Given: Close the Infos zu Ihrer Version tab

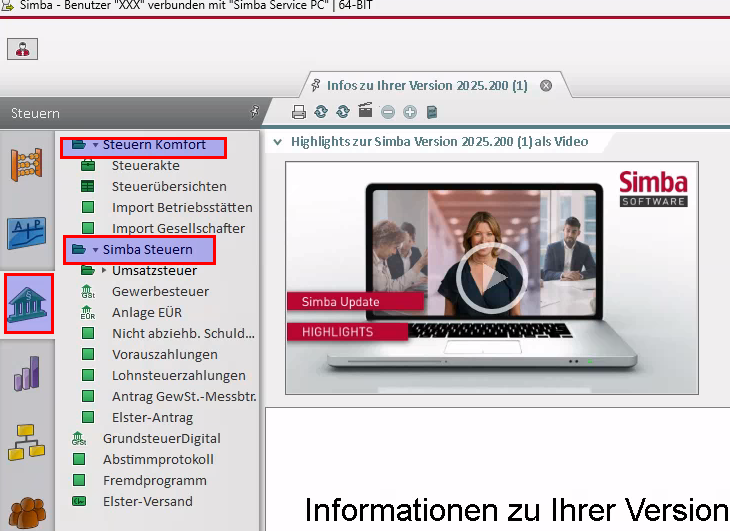Looking at the screenshot, I should pyautogui.click(x=546, y=86).
